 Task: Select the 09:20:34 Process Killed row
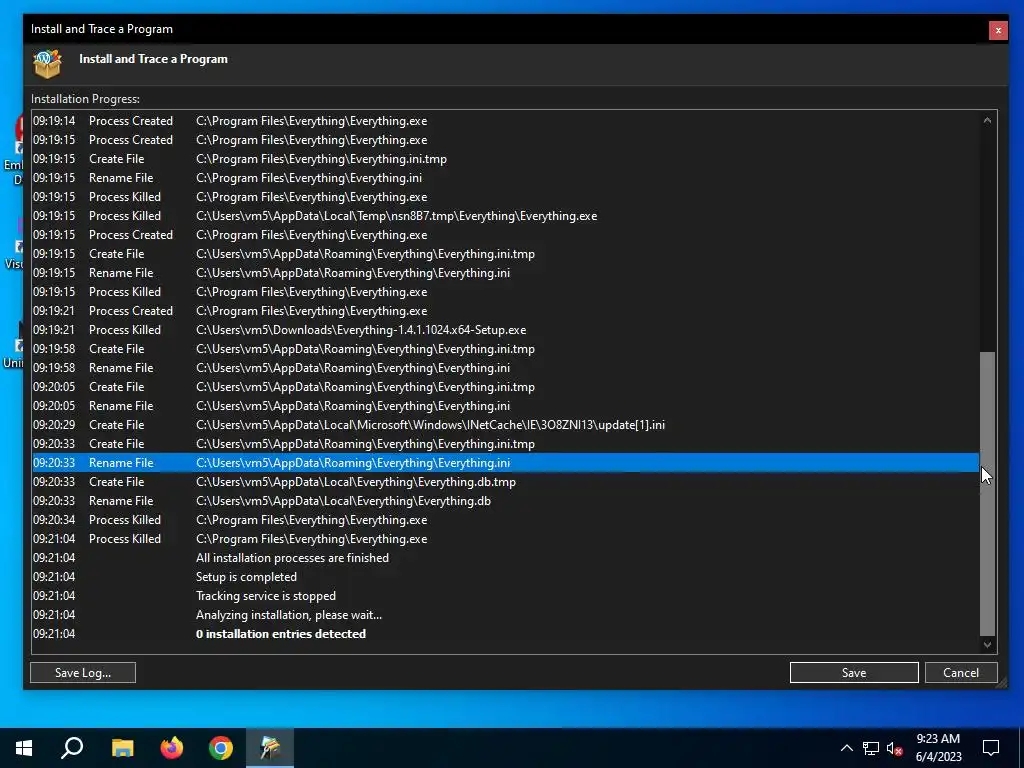[505, 520]
